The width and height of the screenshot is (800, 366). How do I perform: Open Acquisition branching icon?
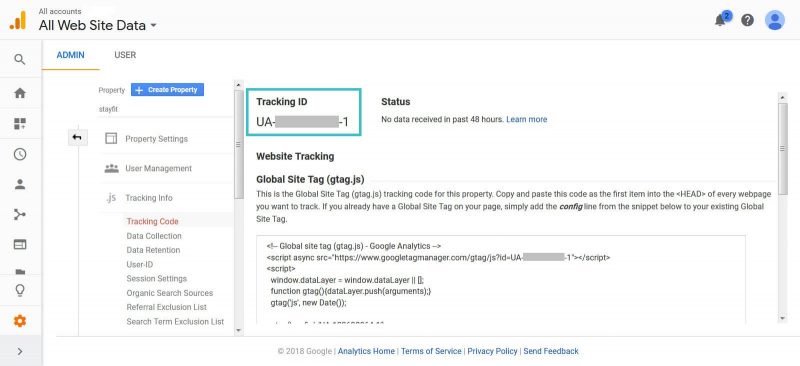pyautogui.click(x=19, y=214)
